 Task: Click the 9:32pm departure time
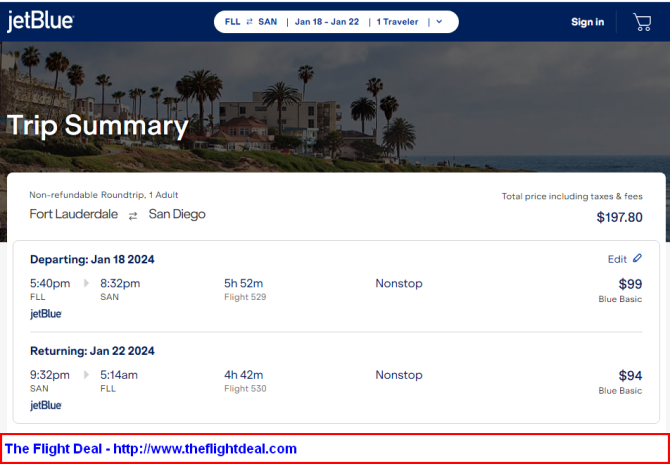50,375
